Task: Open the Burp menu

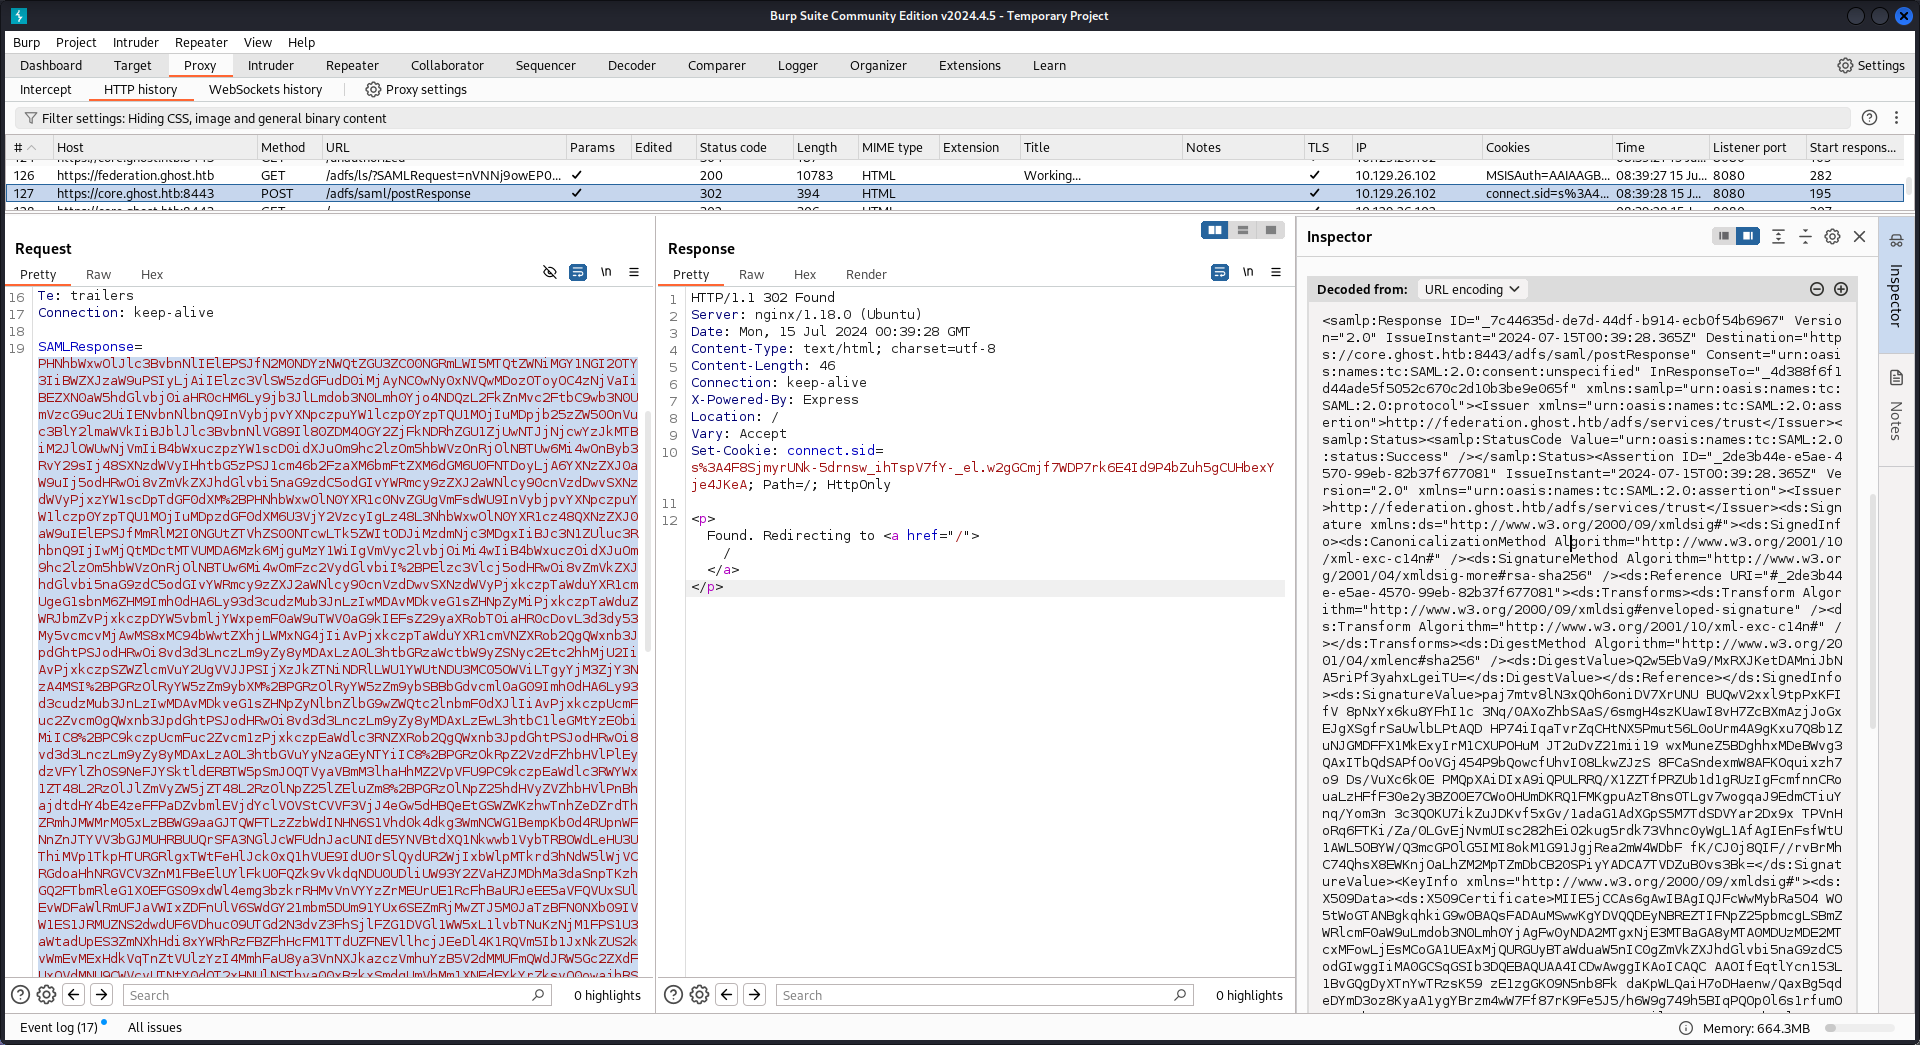Action: [26, 42]
